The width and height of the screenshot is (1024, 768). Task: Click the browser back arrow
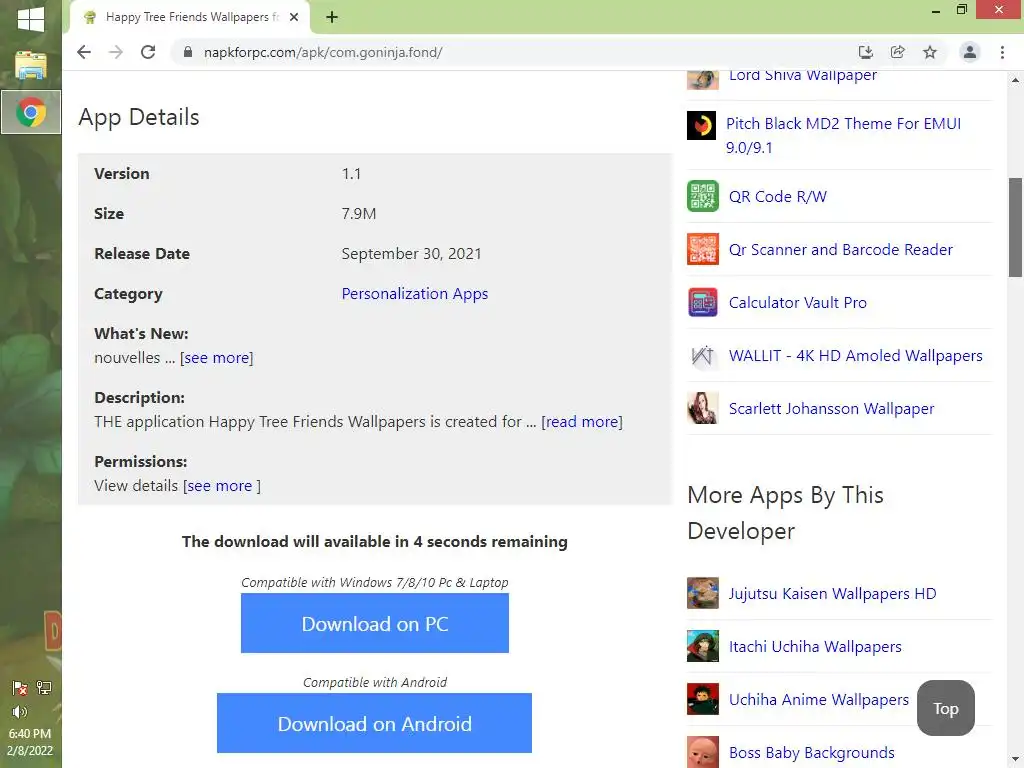(x=84, y=52)
